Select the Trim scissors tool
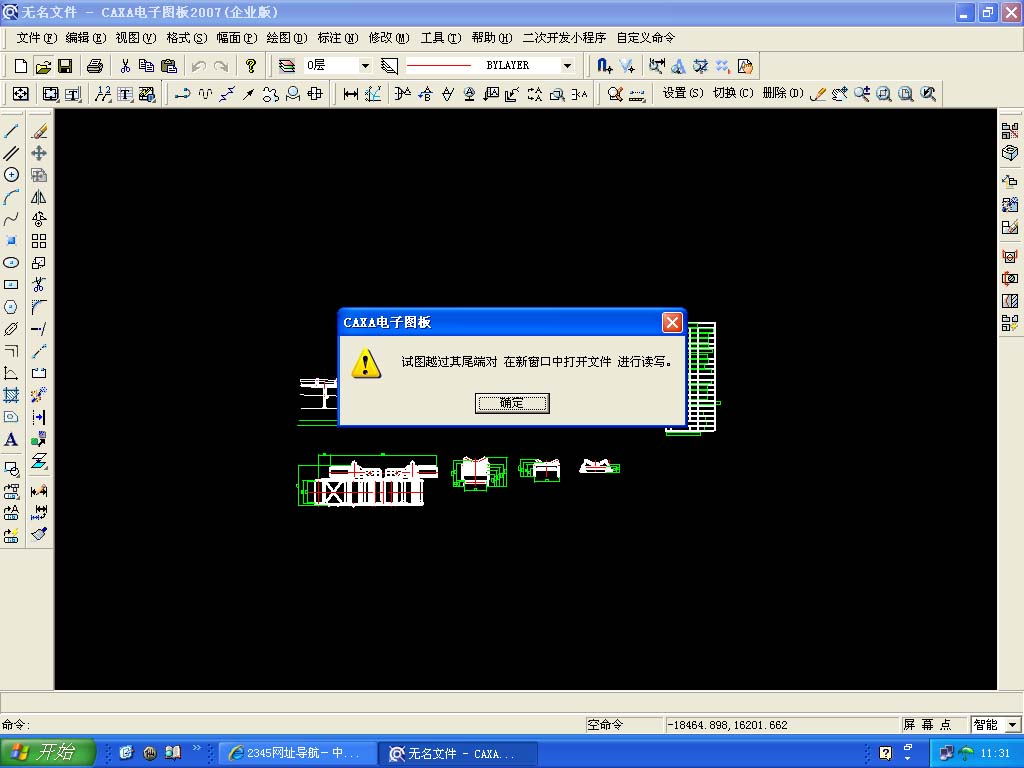Viewport: 1024px width, 768px height. click(x=39, y=285)
